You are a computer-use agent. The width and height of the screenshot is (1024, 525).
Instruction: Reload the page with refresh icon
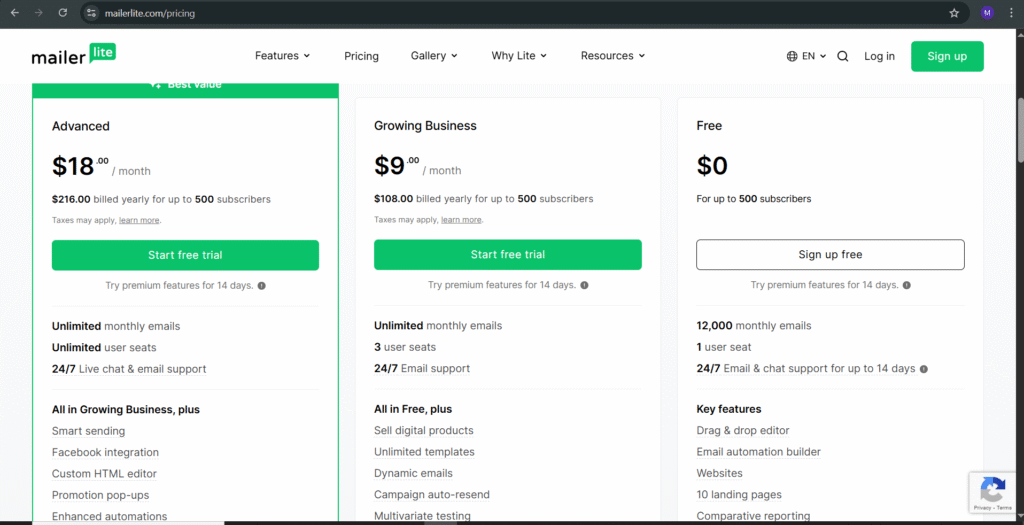[63, 13]
